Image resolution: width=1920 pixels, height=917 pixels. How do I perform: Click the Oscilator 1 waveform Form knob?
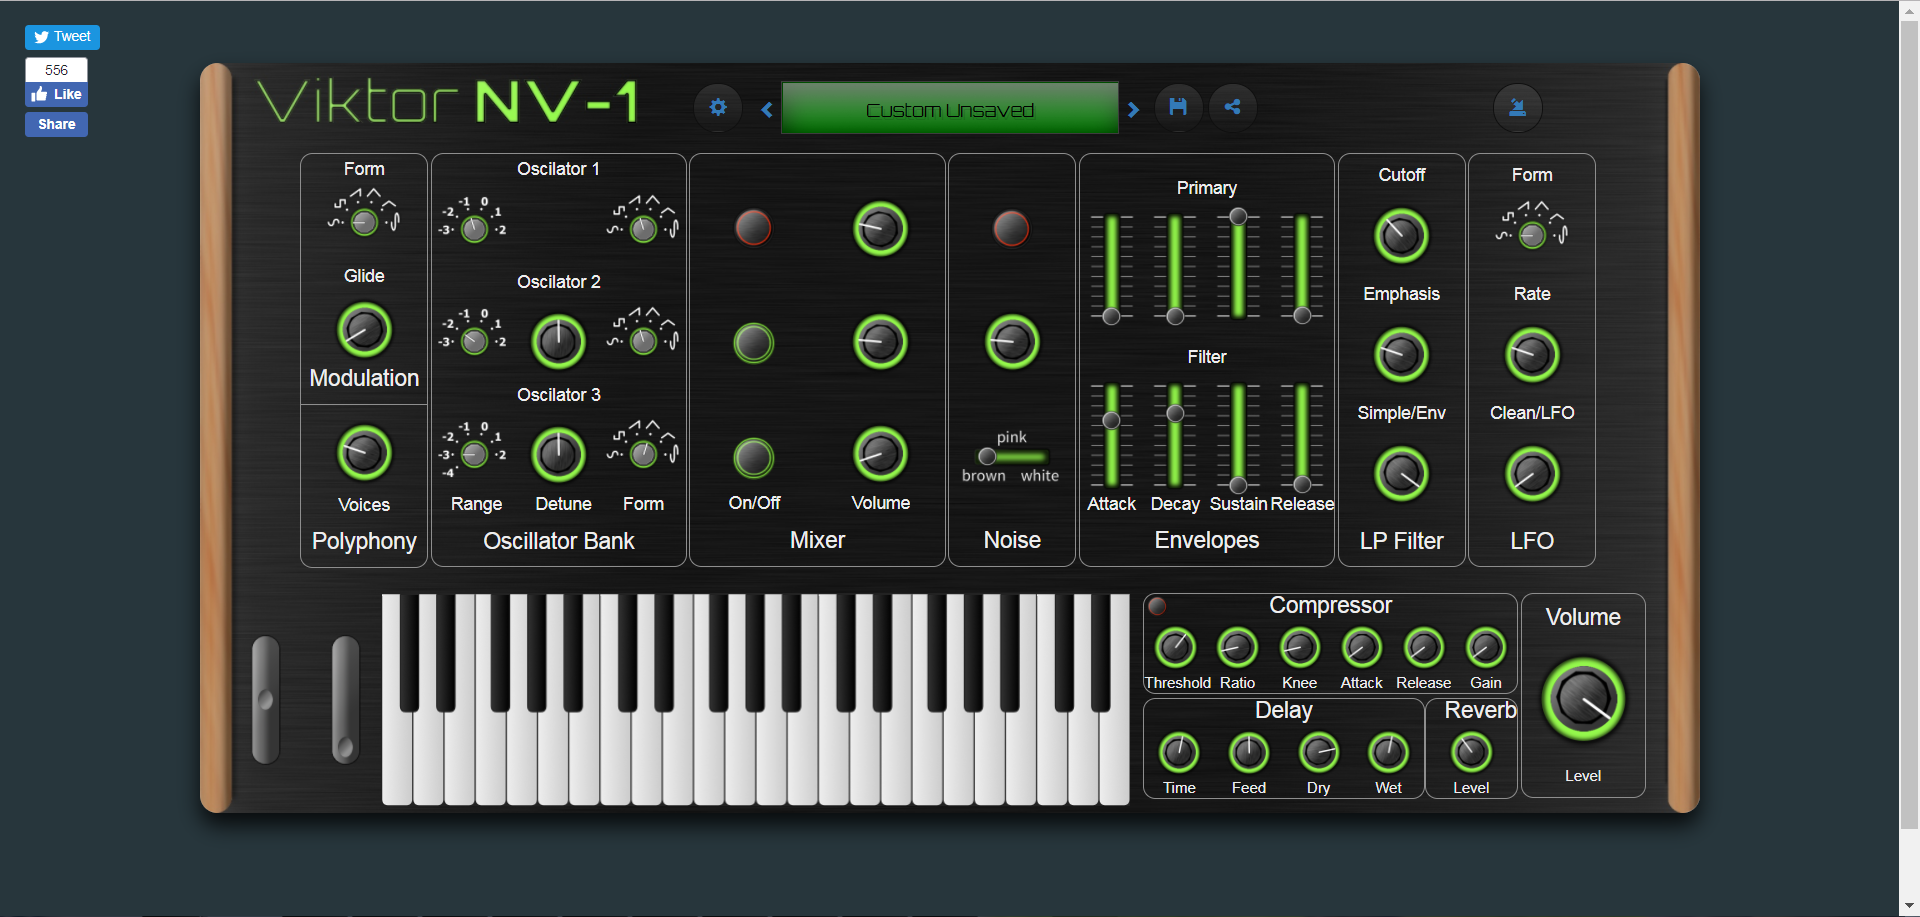[644, 229]
